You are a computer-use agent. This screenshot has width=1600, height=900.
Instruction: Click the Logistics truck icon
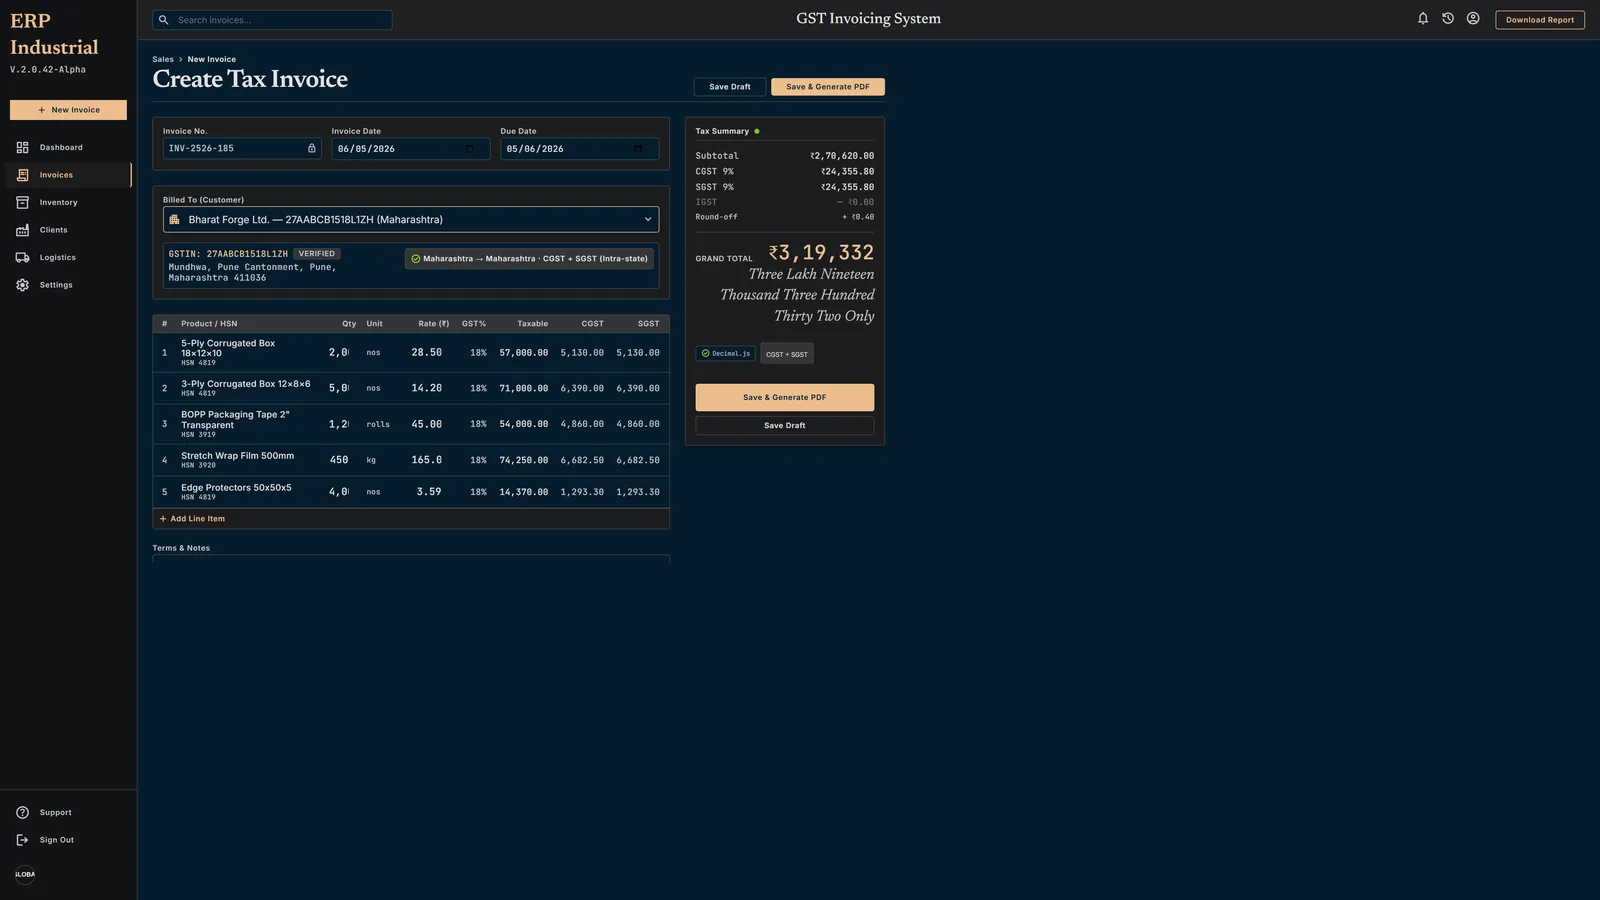coord(22,258)
